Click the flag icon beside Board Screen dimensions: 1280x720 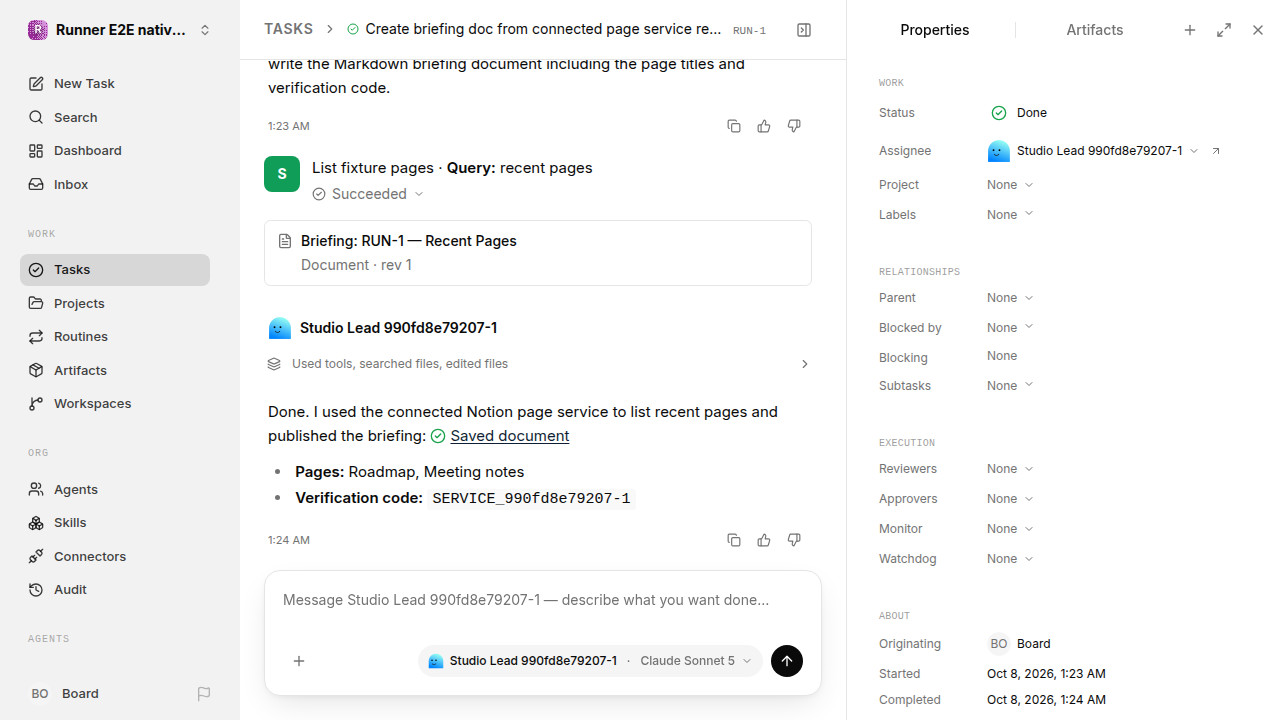pos(204,694)
